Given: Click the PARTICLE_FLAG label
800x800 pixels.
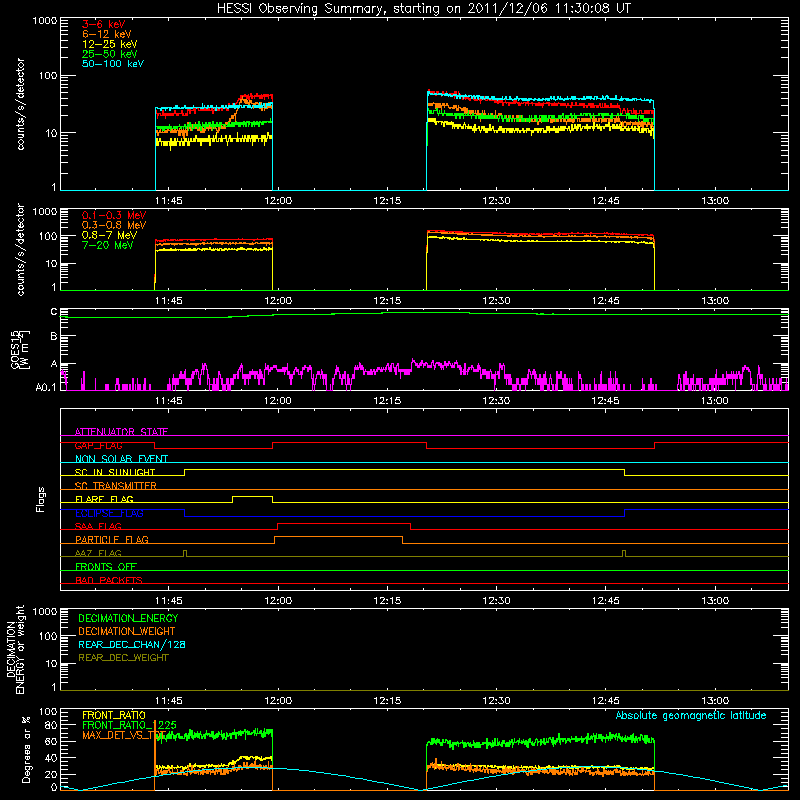Looking at the screenshot, I should point(112,539).
